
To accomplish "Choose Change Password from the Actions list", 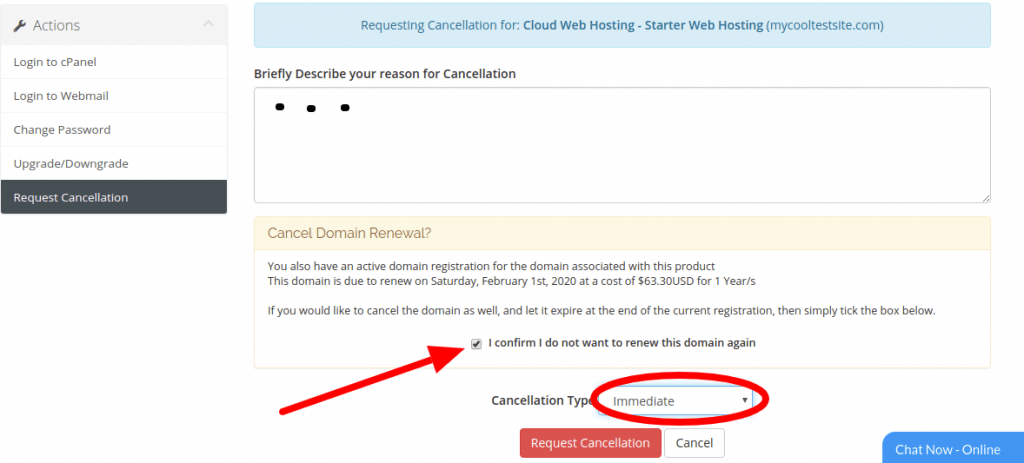I will coord(114,130).
